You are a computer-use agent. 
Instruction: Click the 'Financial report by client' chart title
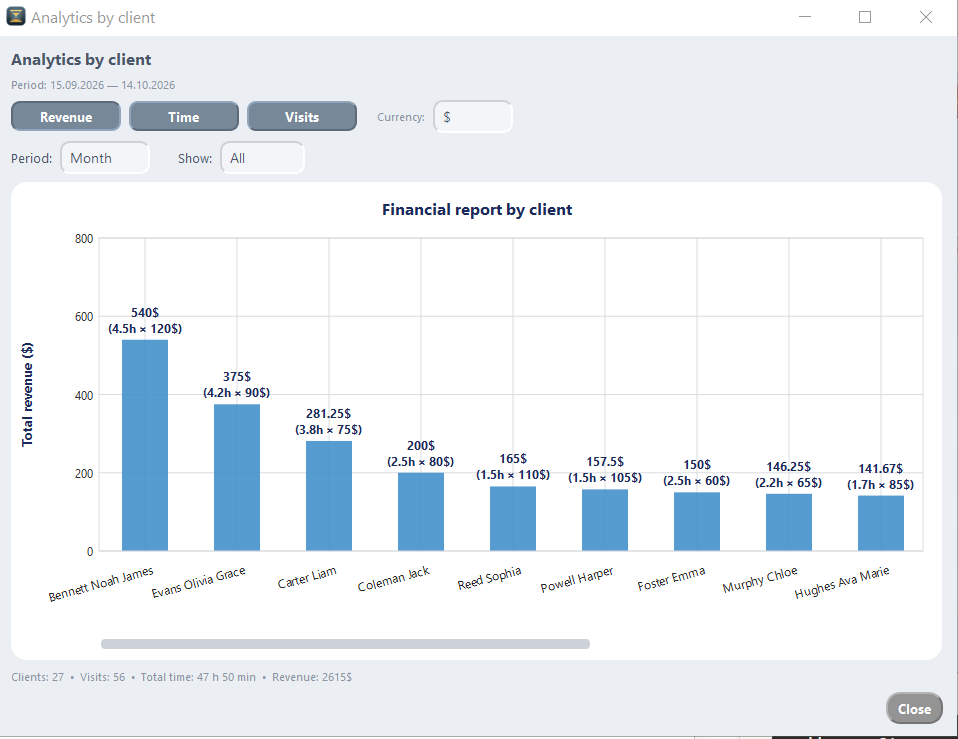[x=477, y=209]
